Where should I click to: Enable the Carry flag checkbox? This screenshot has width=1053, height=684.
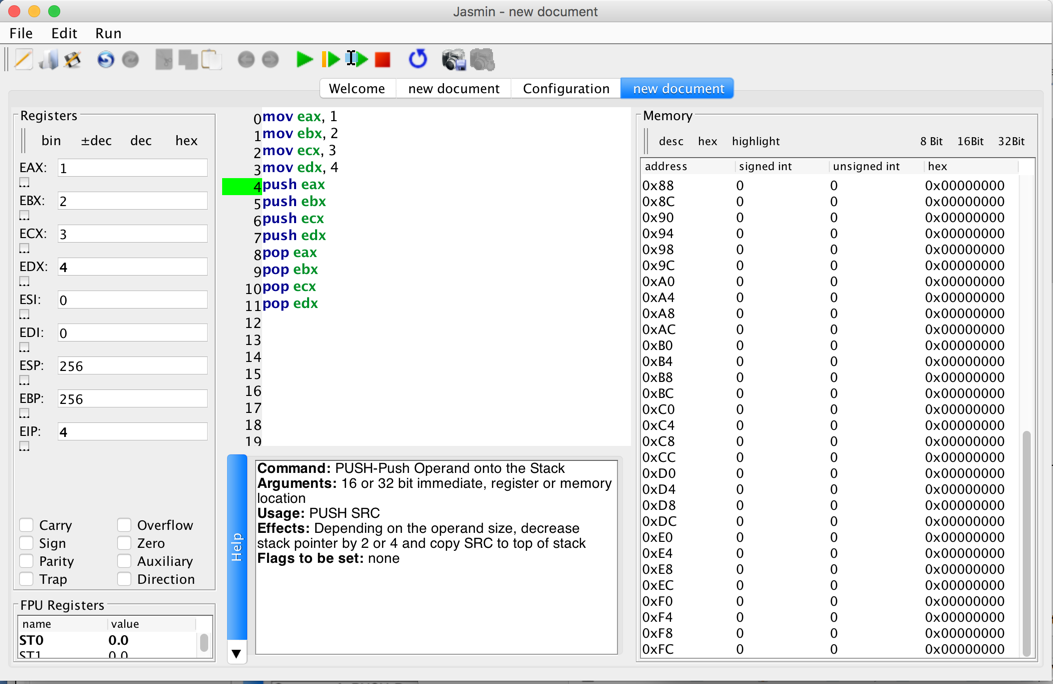tap(27, 525)
